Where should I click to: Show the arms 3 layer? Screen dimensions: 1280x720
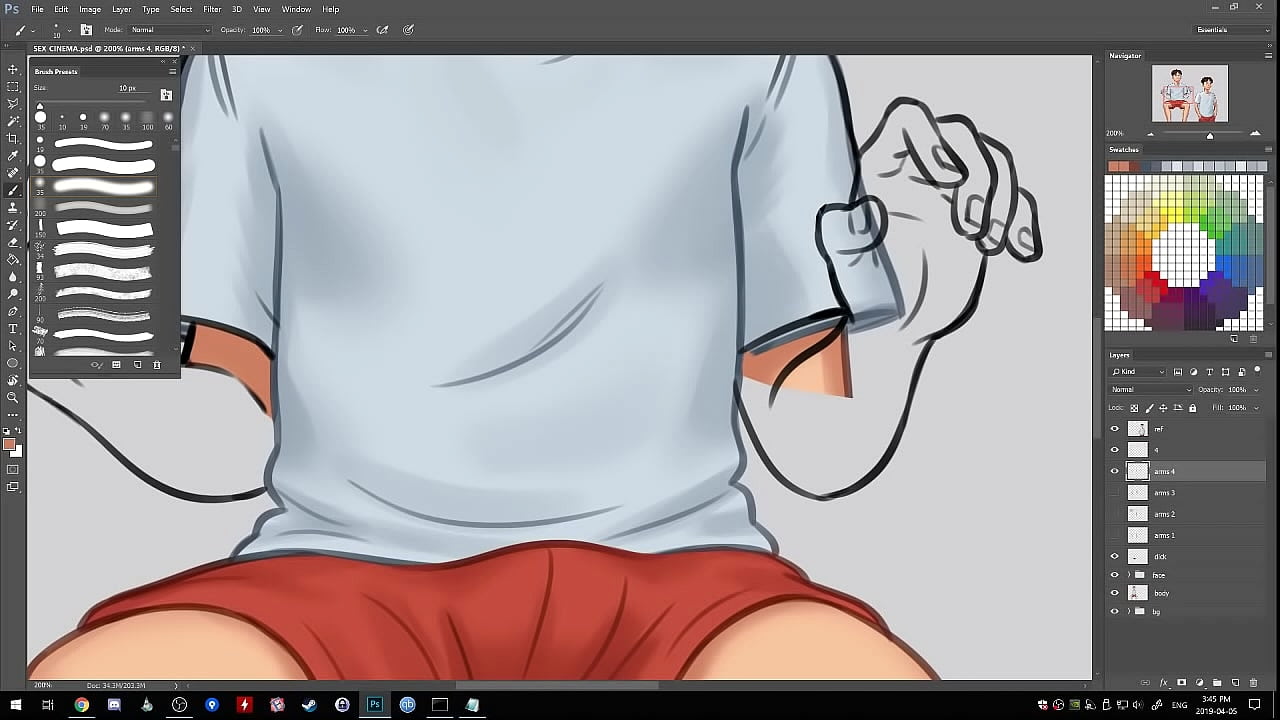(1115, 493)
